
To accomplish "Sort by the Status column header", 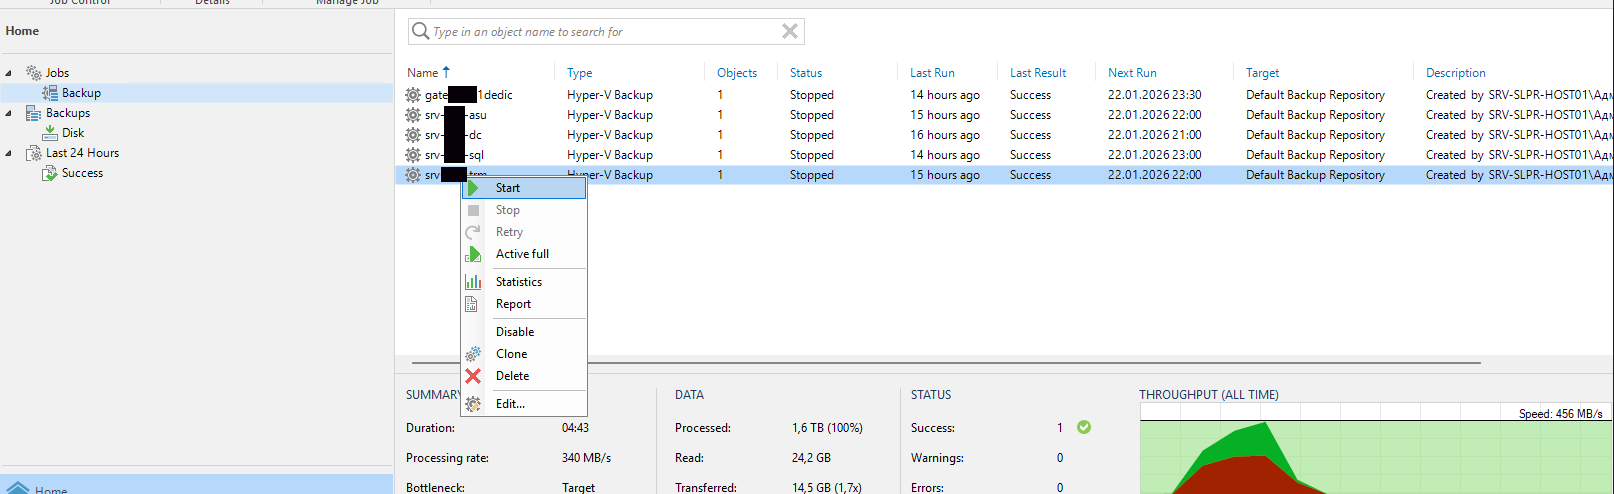I will pyautogui.click(x=806, y=73).
